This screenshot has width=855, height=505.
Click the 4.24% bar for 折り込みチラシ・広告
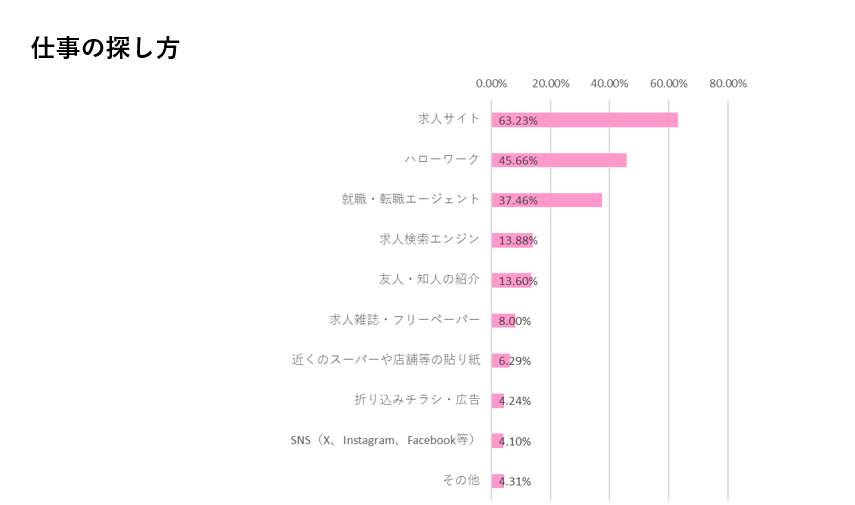(x=497, y=400)
